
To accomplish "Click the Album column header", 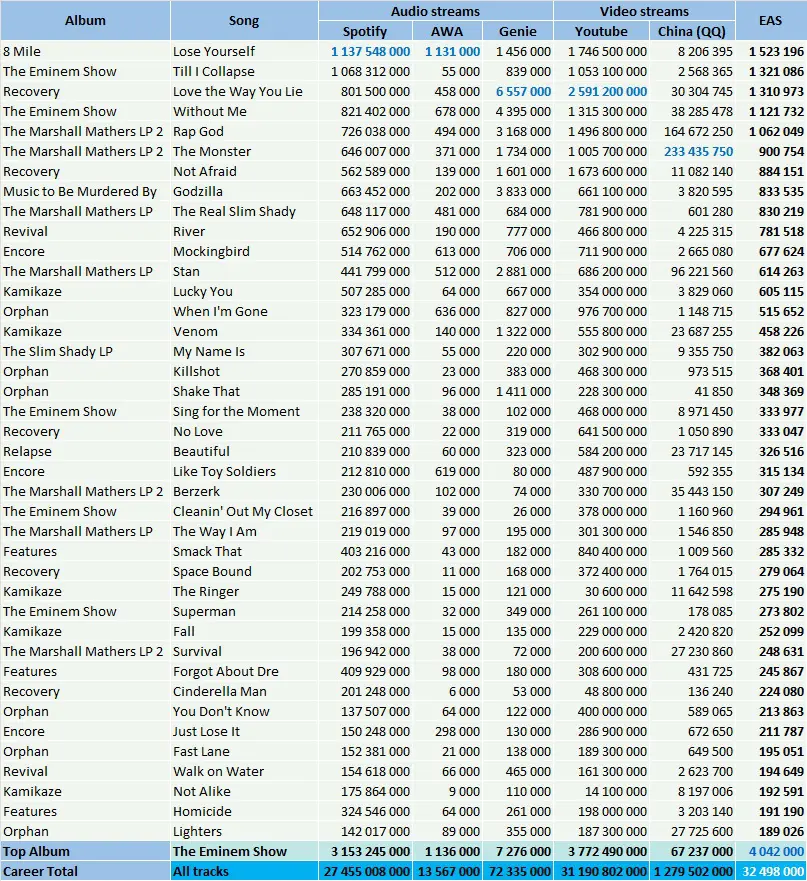I will click(x=85, y=21).
